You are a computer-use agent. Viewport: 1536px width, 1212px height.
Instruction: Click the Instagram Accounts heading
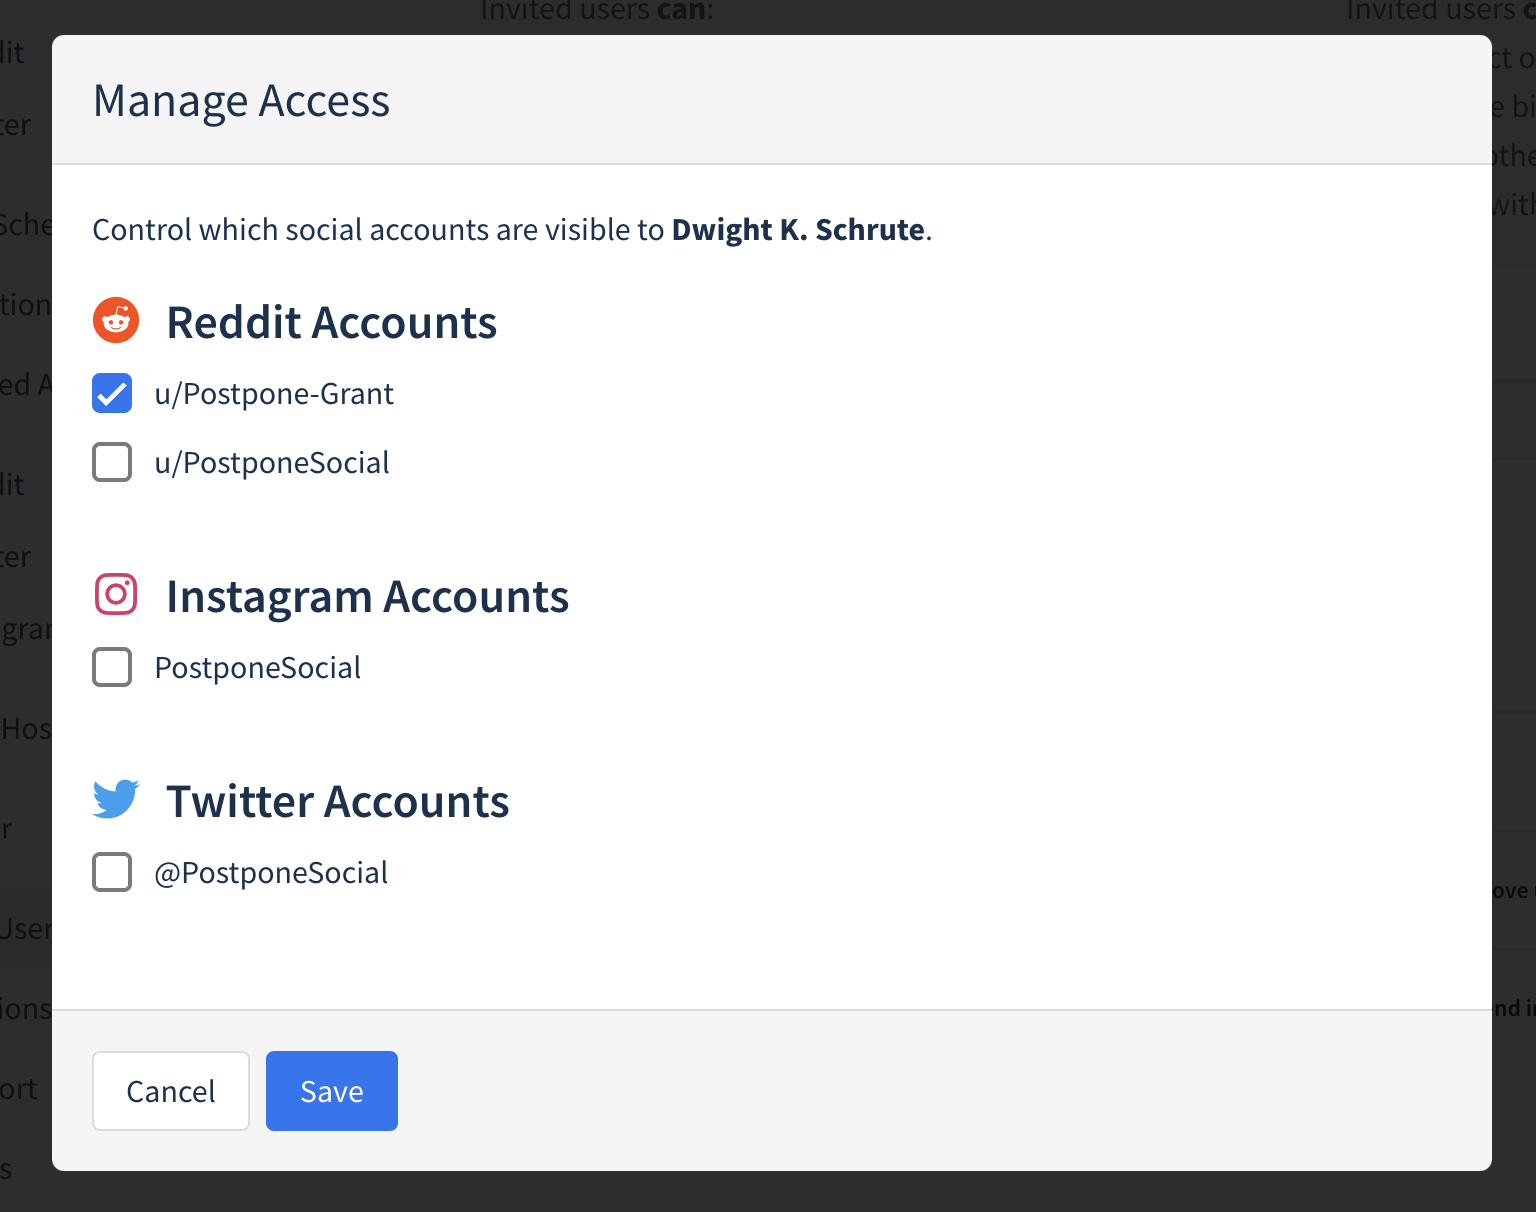[x=368, y=597]
